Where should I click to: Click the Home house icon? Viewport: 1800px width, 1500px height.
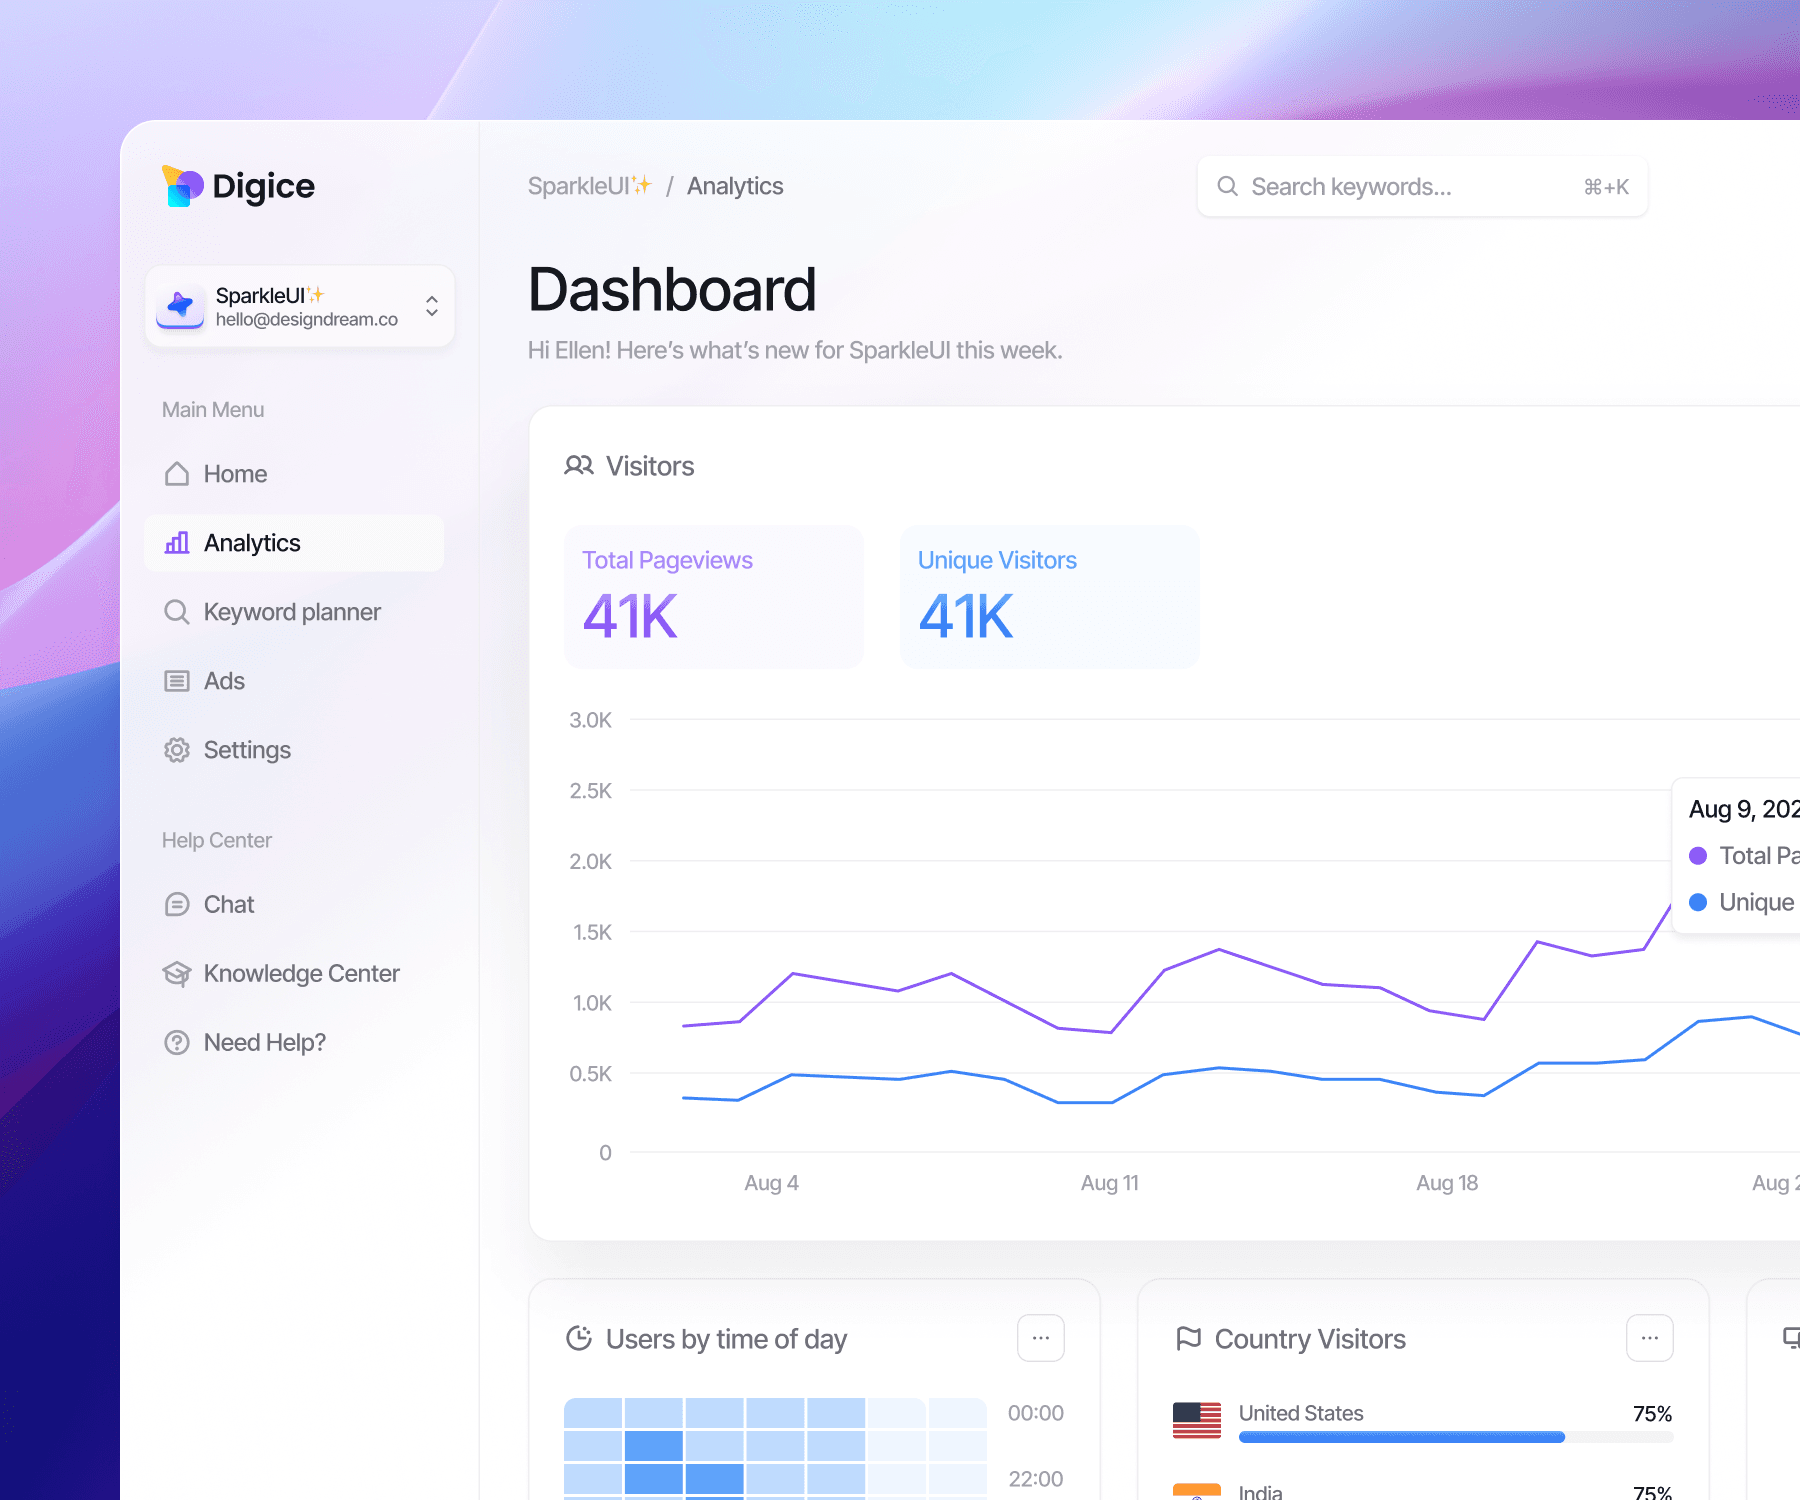[x=177, y=474]
